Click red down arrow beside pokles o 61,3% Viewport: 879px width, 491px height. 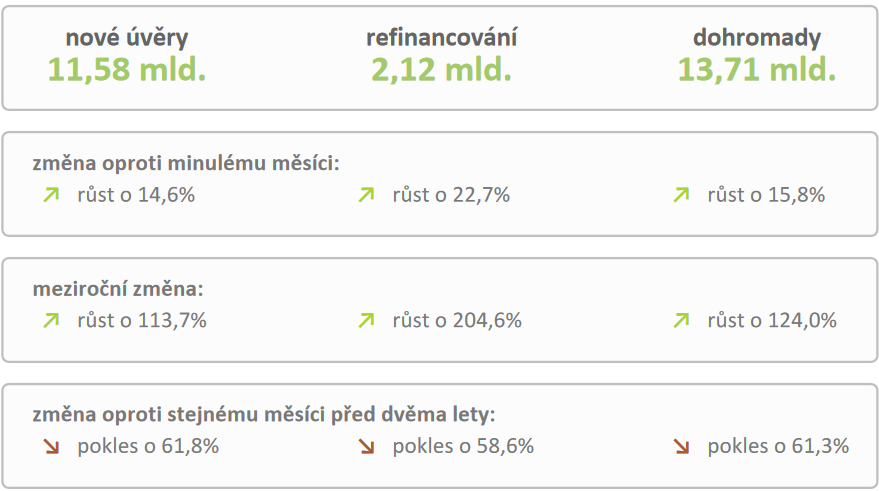(x=681, y=447)
